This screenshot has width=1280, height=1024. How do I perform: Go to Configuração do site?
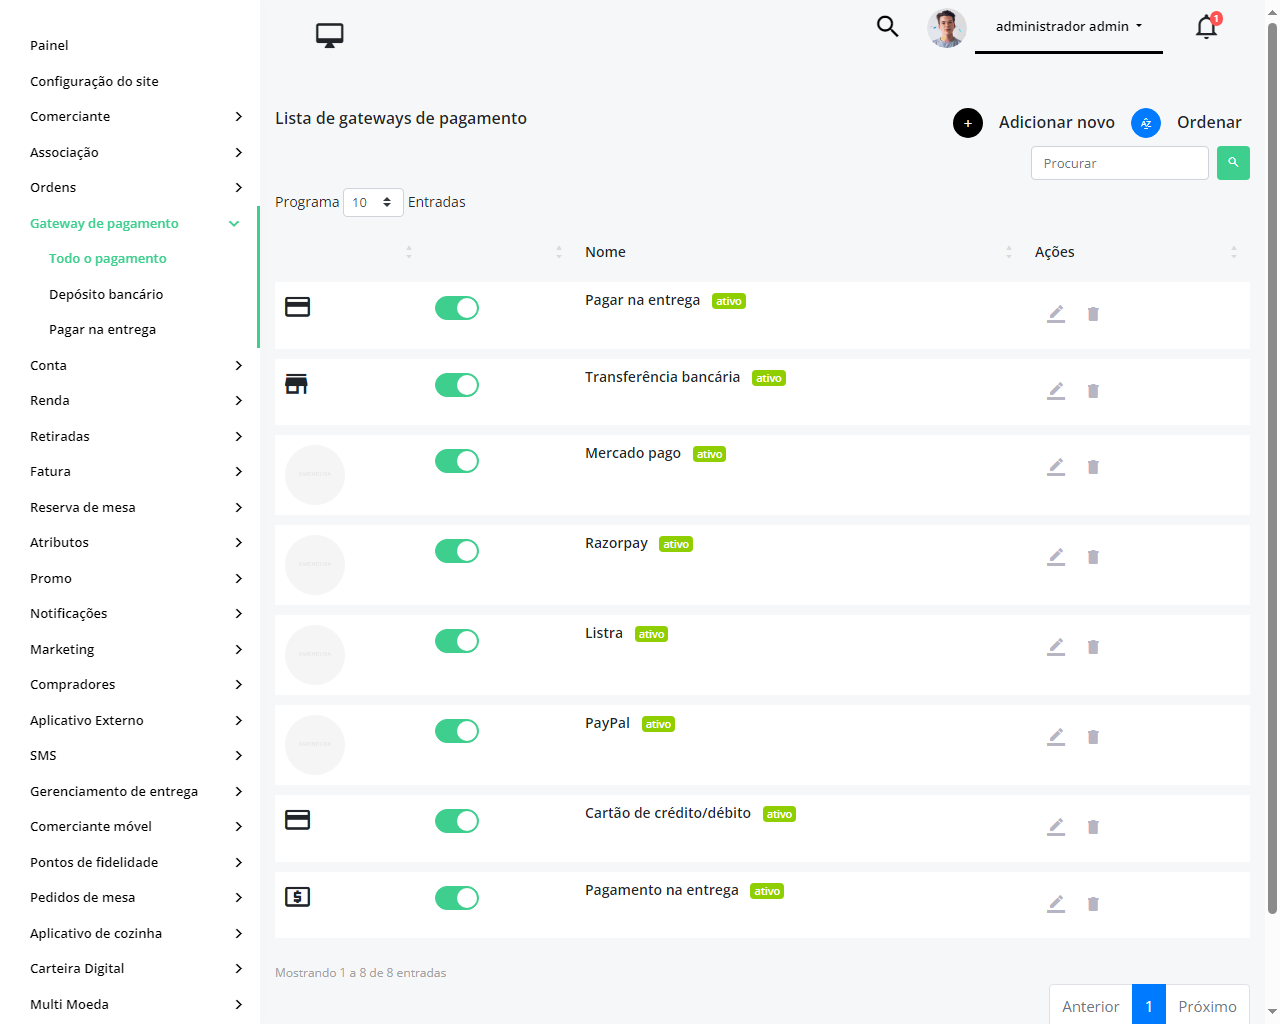94,81
